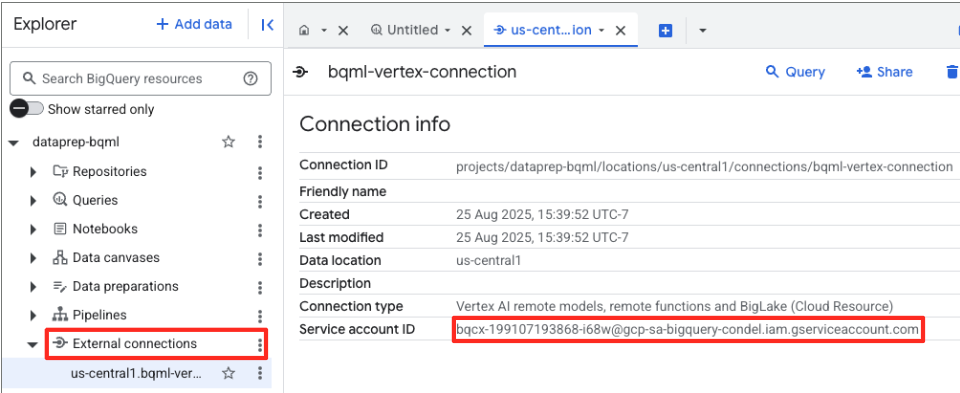Viewport: 960px width, 393px height.
Task: Star the dataprep-bqml project
Action: point(228,142)
